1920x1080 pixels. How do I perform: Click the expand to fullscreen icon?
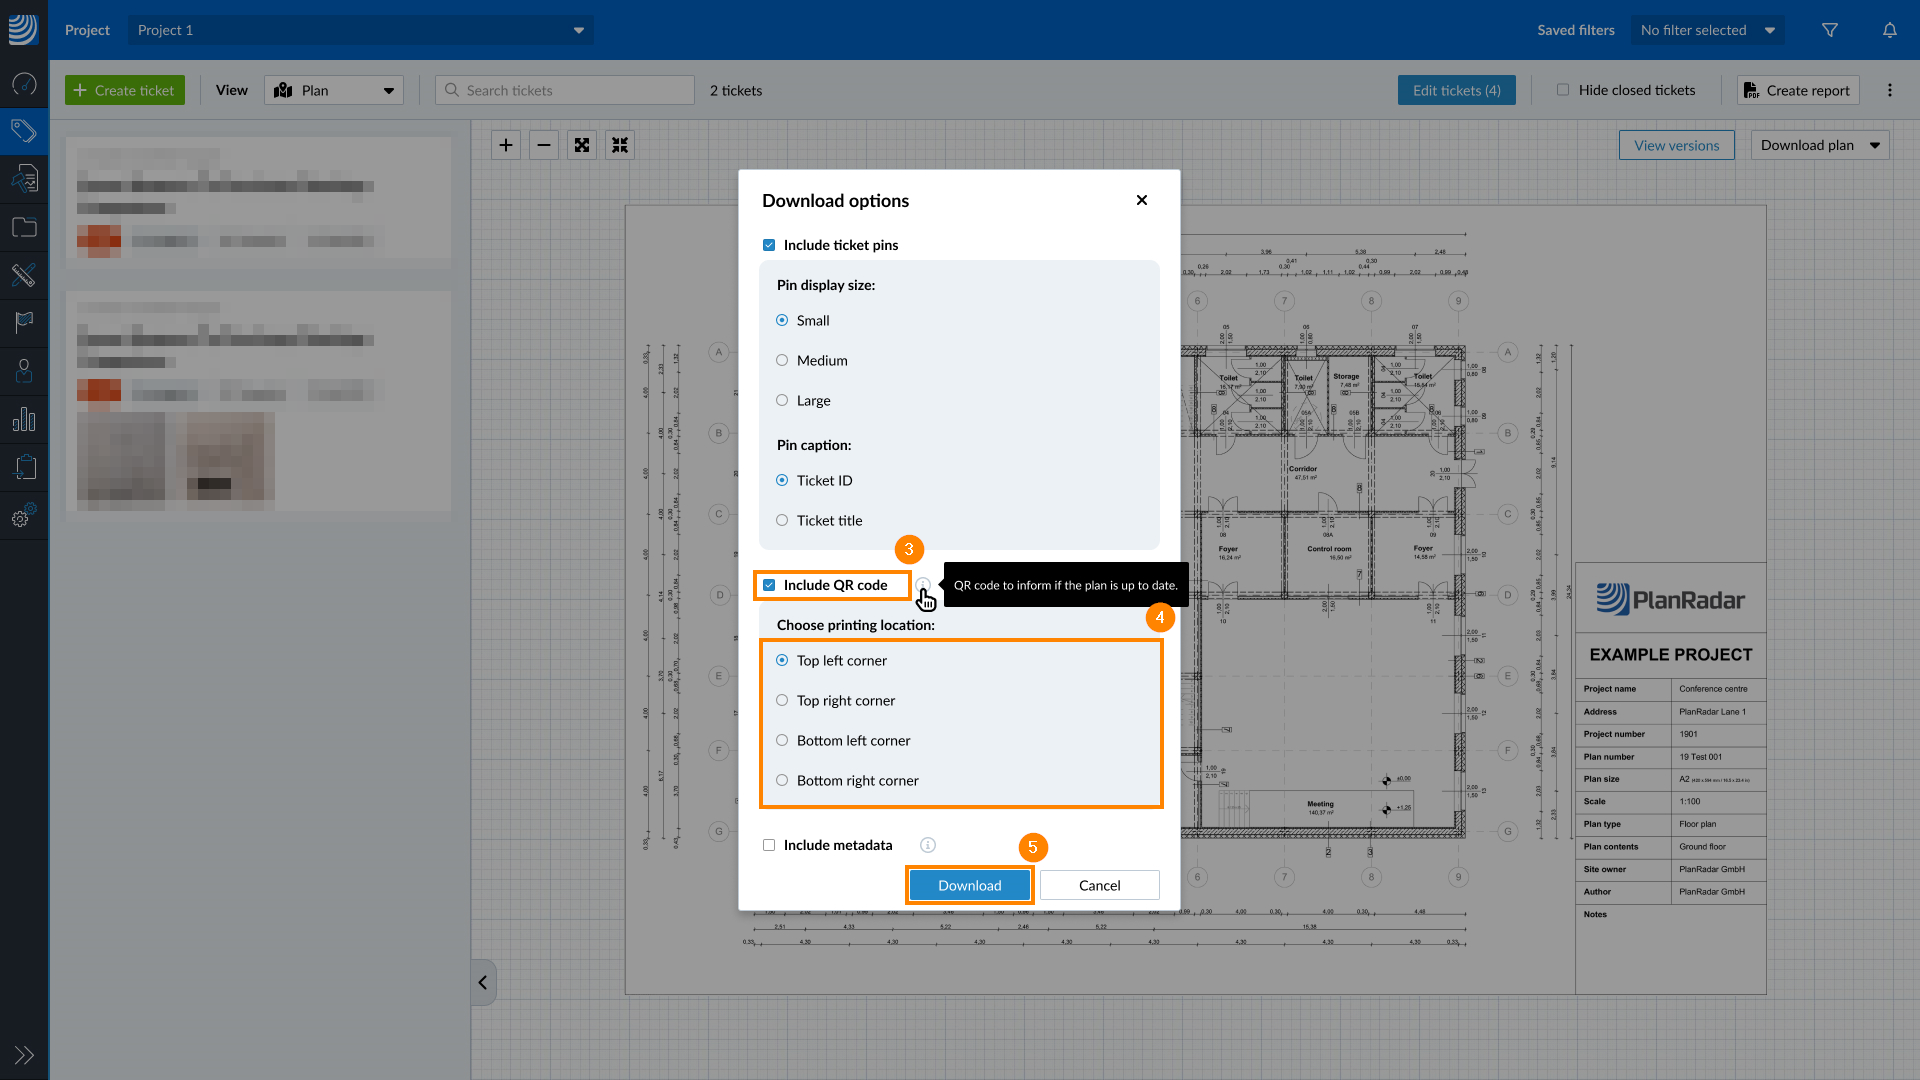[x=582, y=145]
